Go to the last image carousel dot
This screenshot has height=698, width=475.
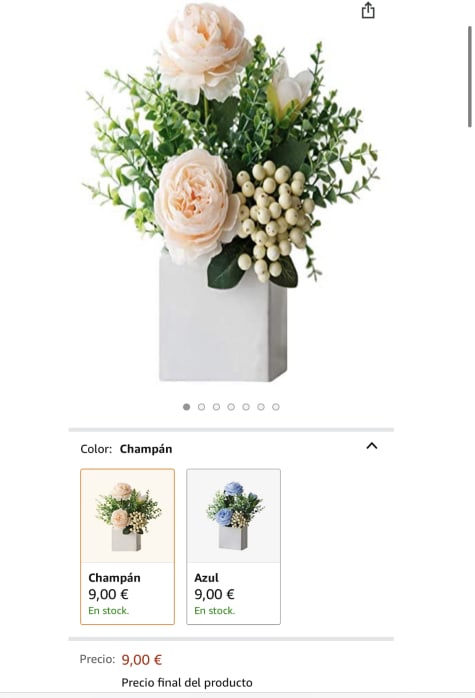(276, 407)
